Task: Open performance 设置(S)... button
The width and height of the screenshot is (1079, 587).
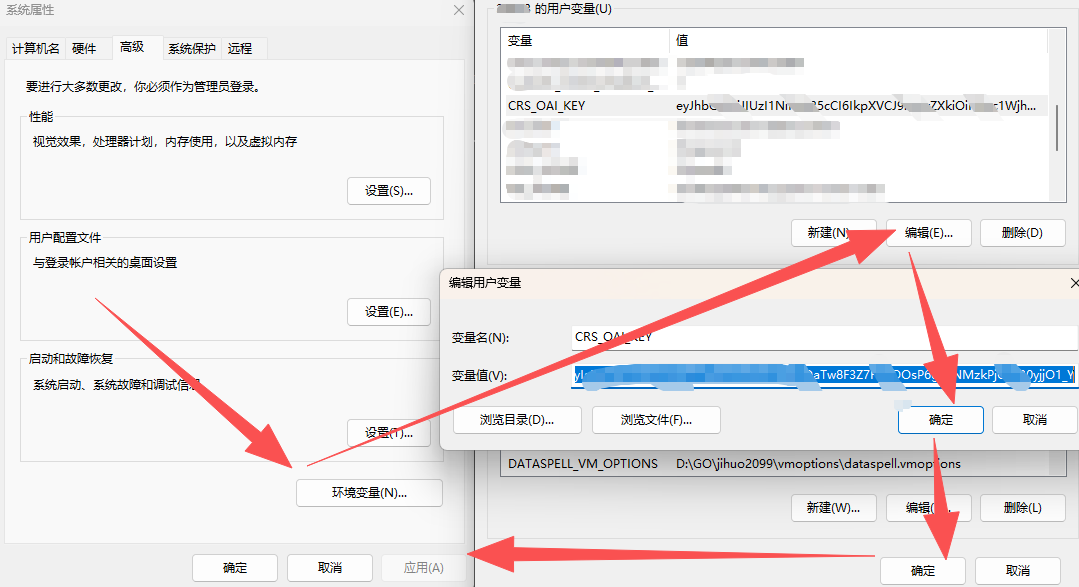Action: (388, 191)
